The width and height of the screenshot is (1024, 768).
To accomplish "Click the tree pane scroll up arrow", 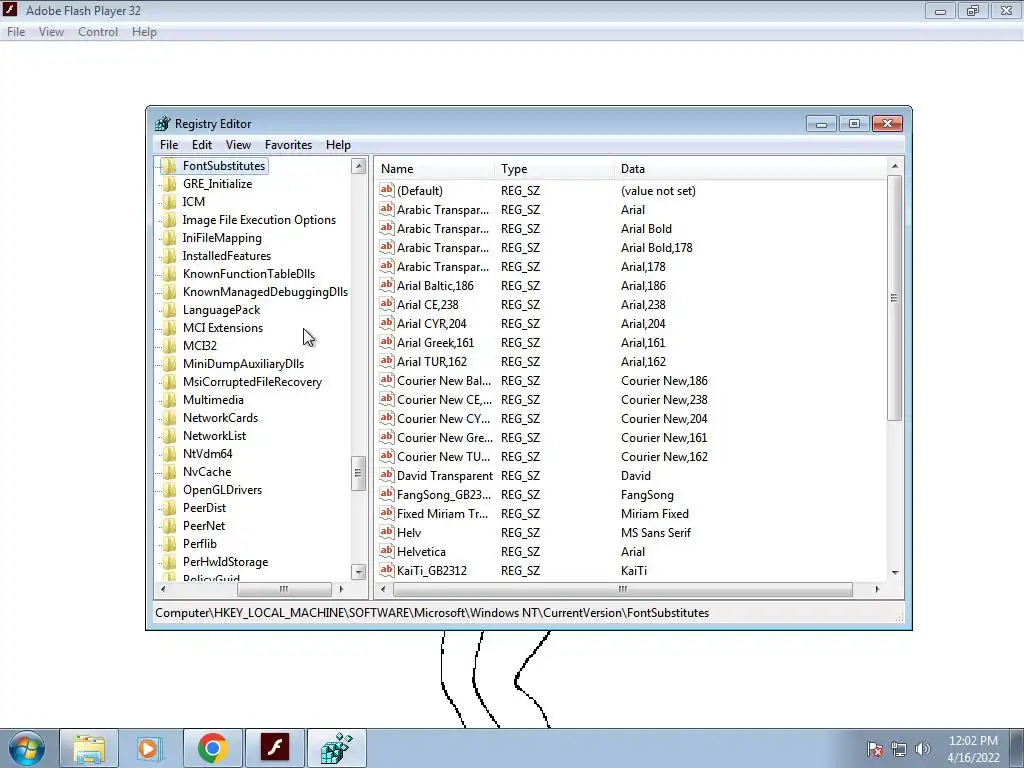I will pyautogui.click(x=359, y=166).
